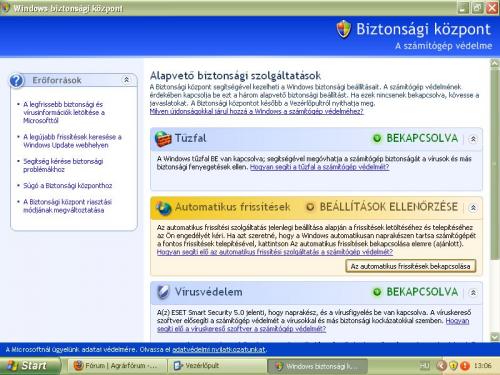Click the 13:06 clock in the taskbar
The image size is (500, 375).
pos(482,366)
